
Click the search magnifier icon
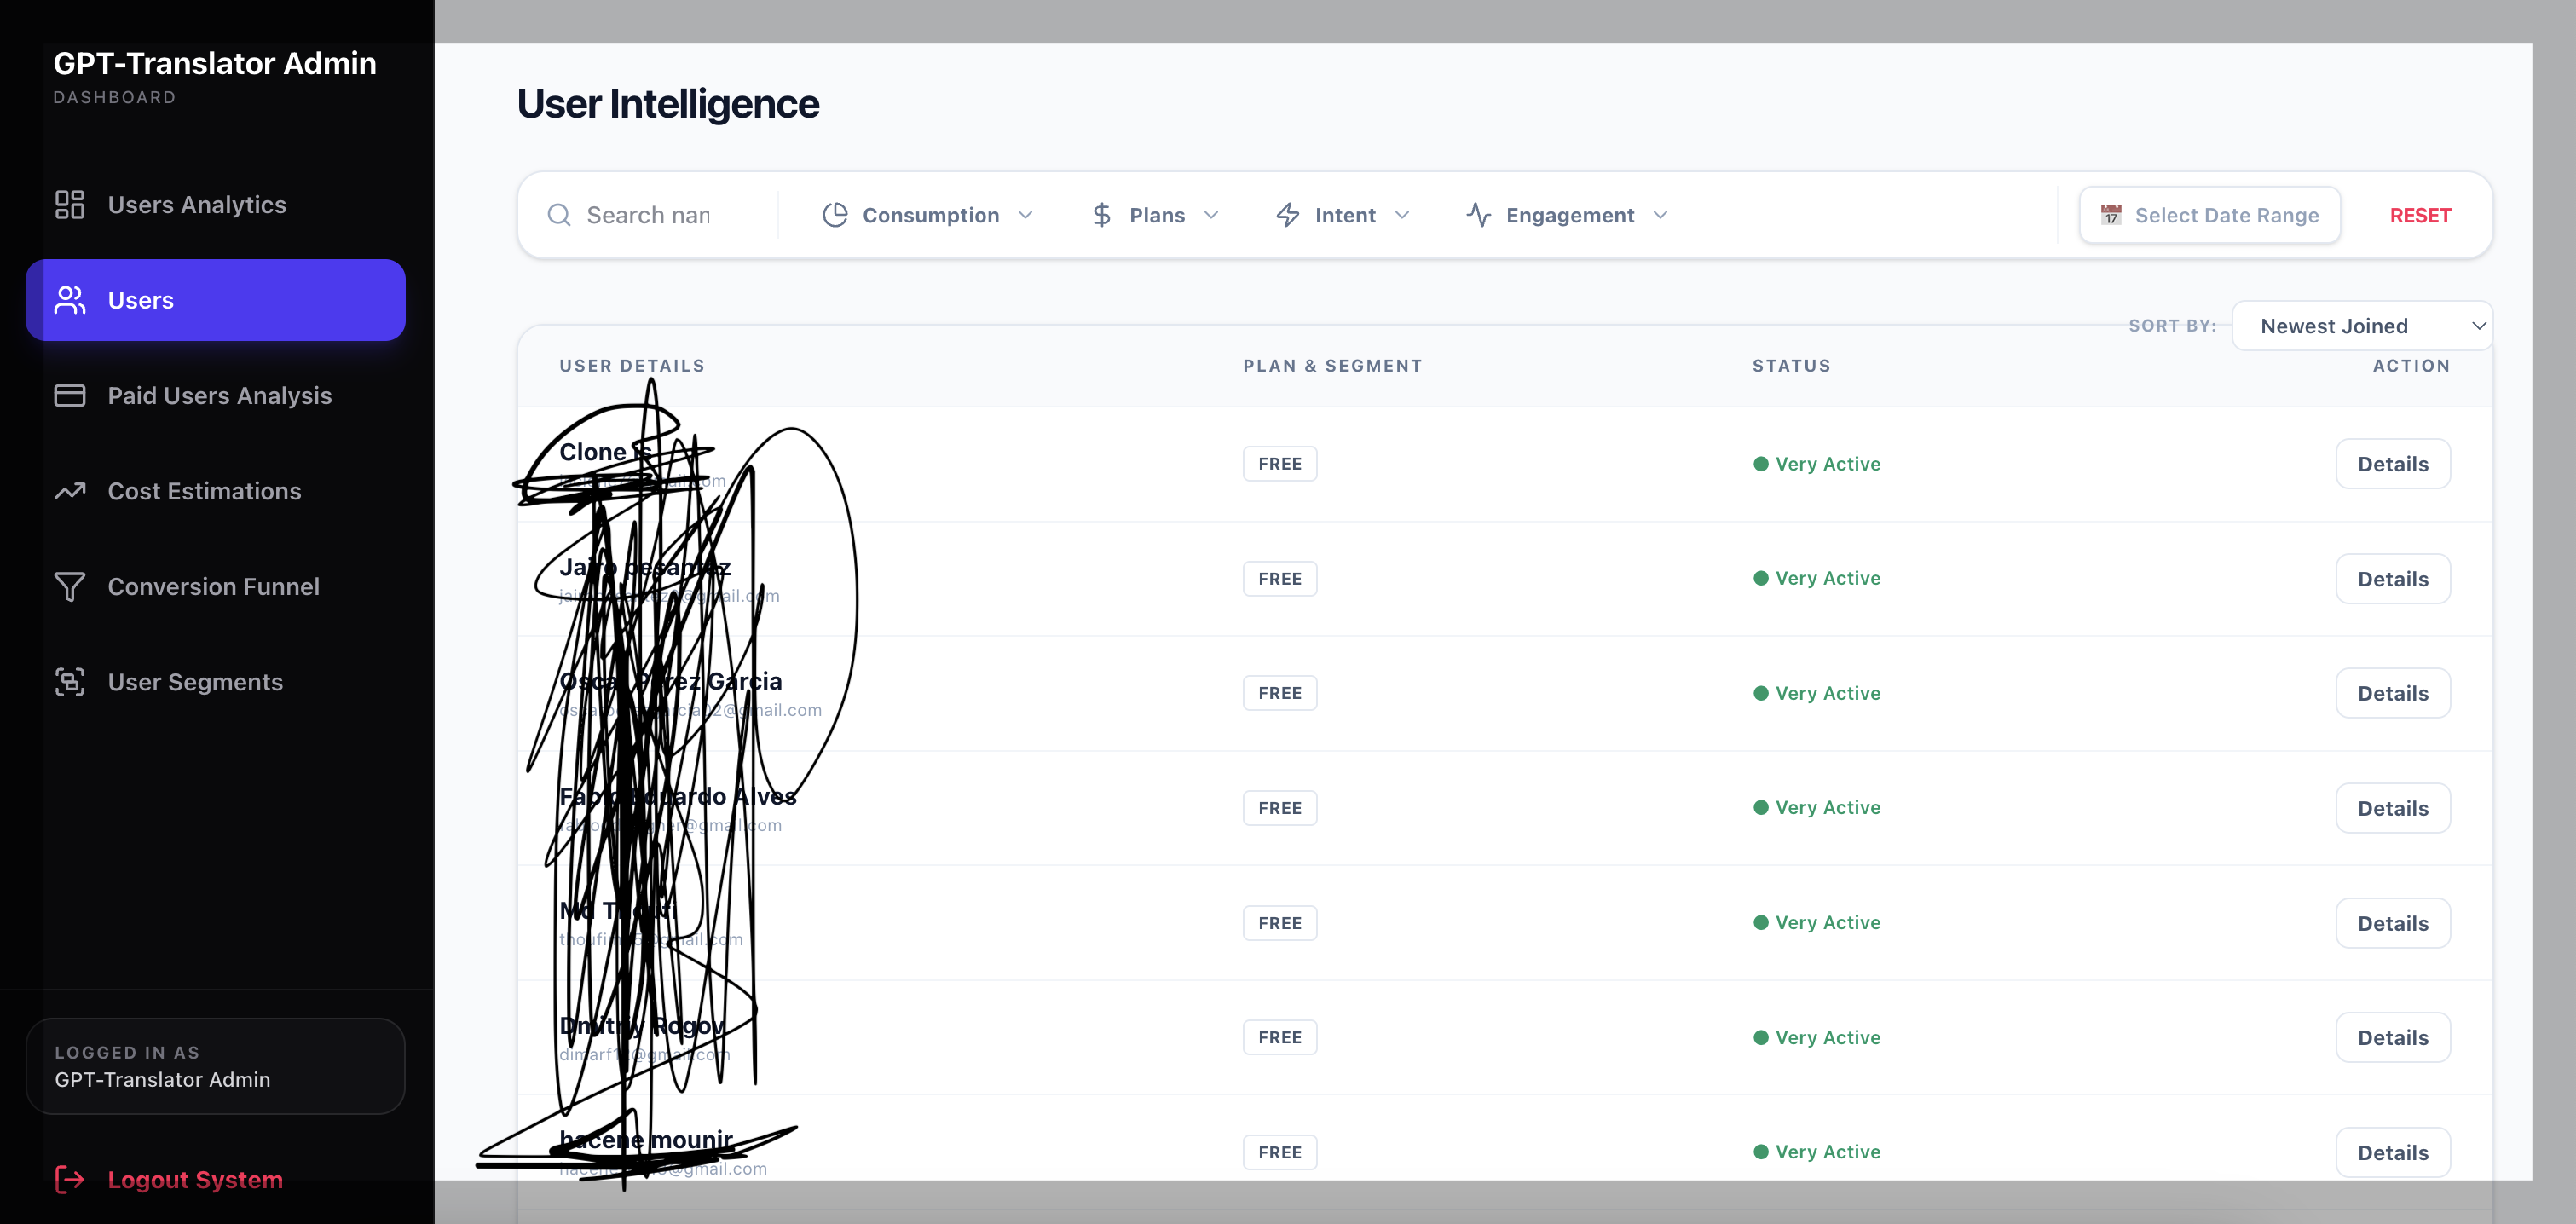[559, 215]
